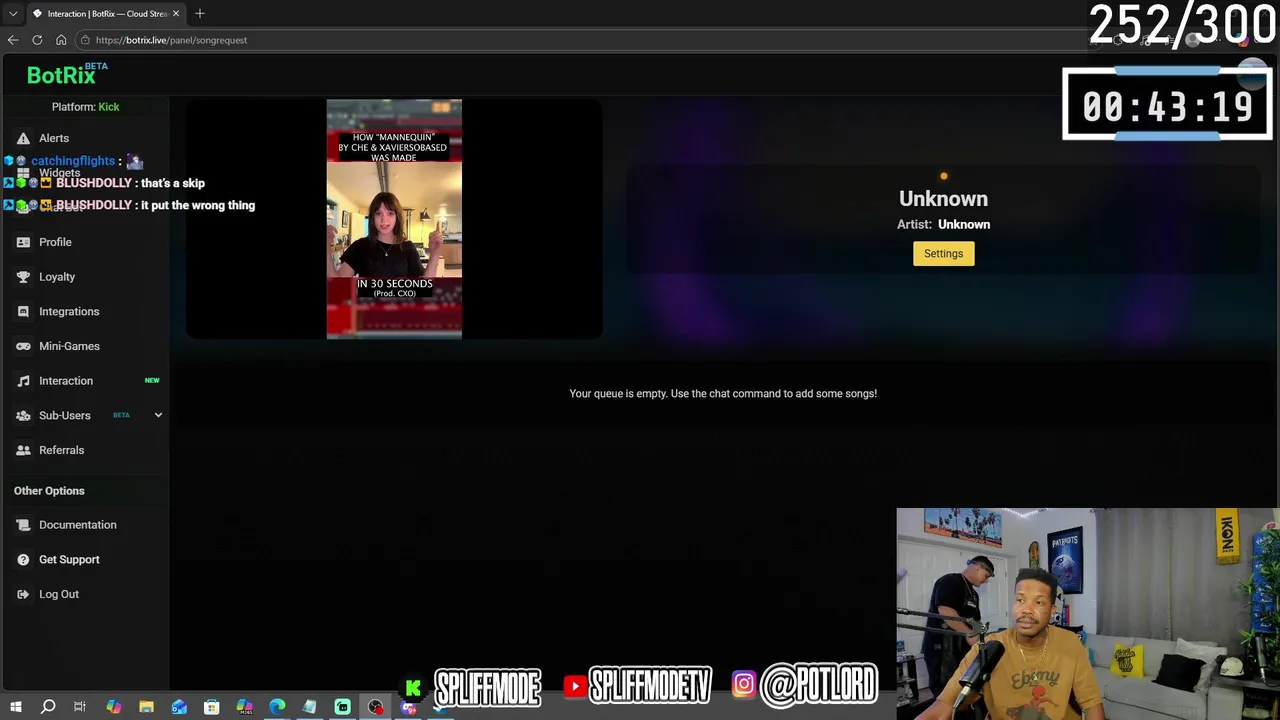
Task: Open Copilot from the taskbar
Action: coord(113,707)
